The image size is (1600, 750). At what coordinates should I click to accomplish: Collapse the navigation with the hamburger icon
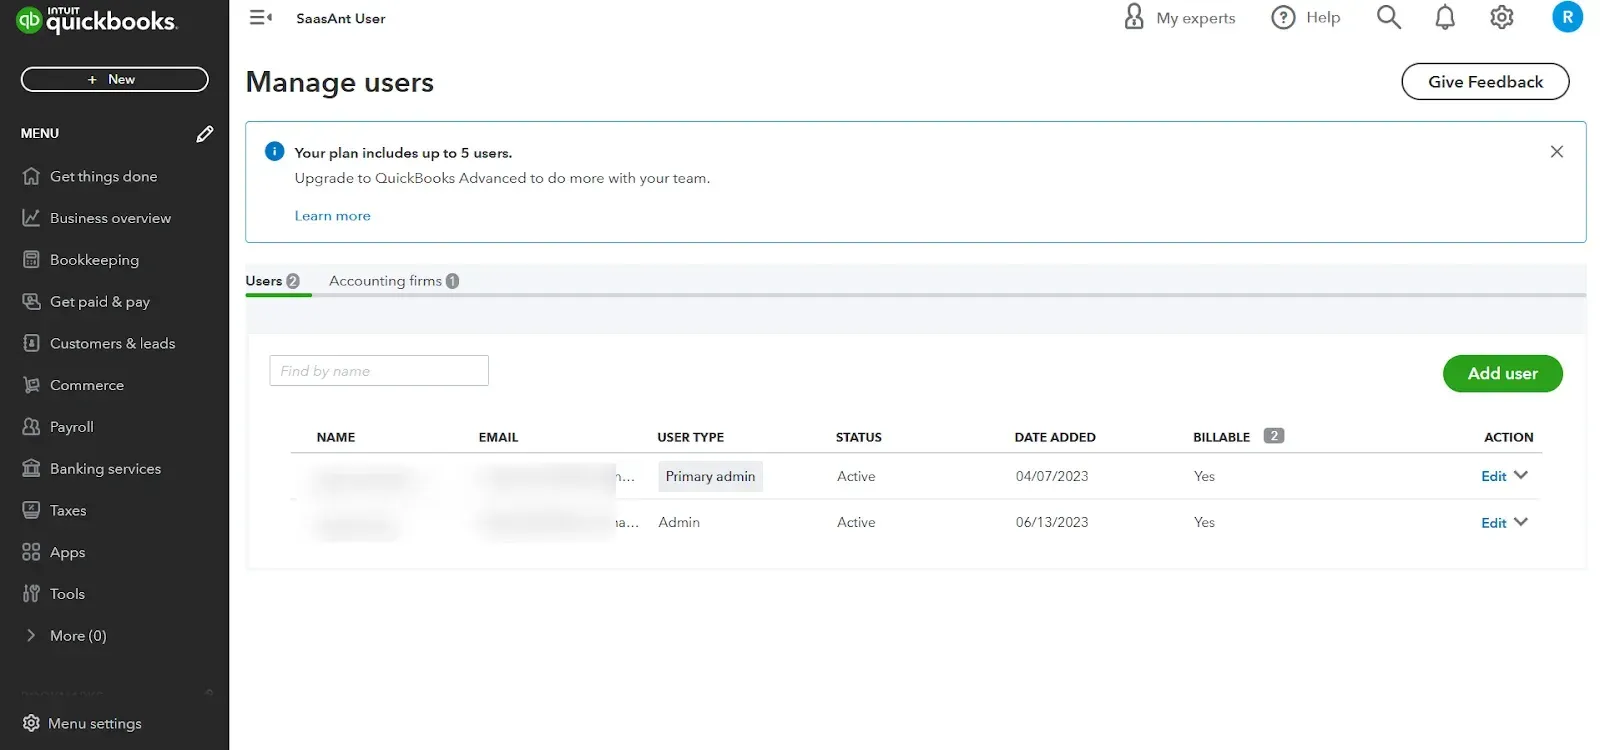click(x=261, y=17)
